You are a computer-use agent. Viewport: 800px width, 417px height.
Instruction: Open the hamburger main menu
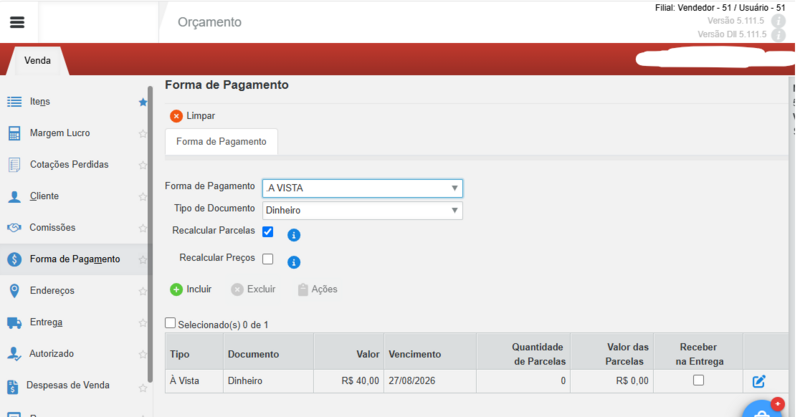(17, 22)
